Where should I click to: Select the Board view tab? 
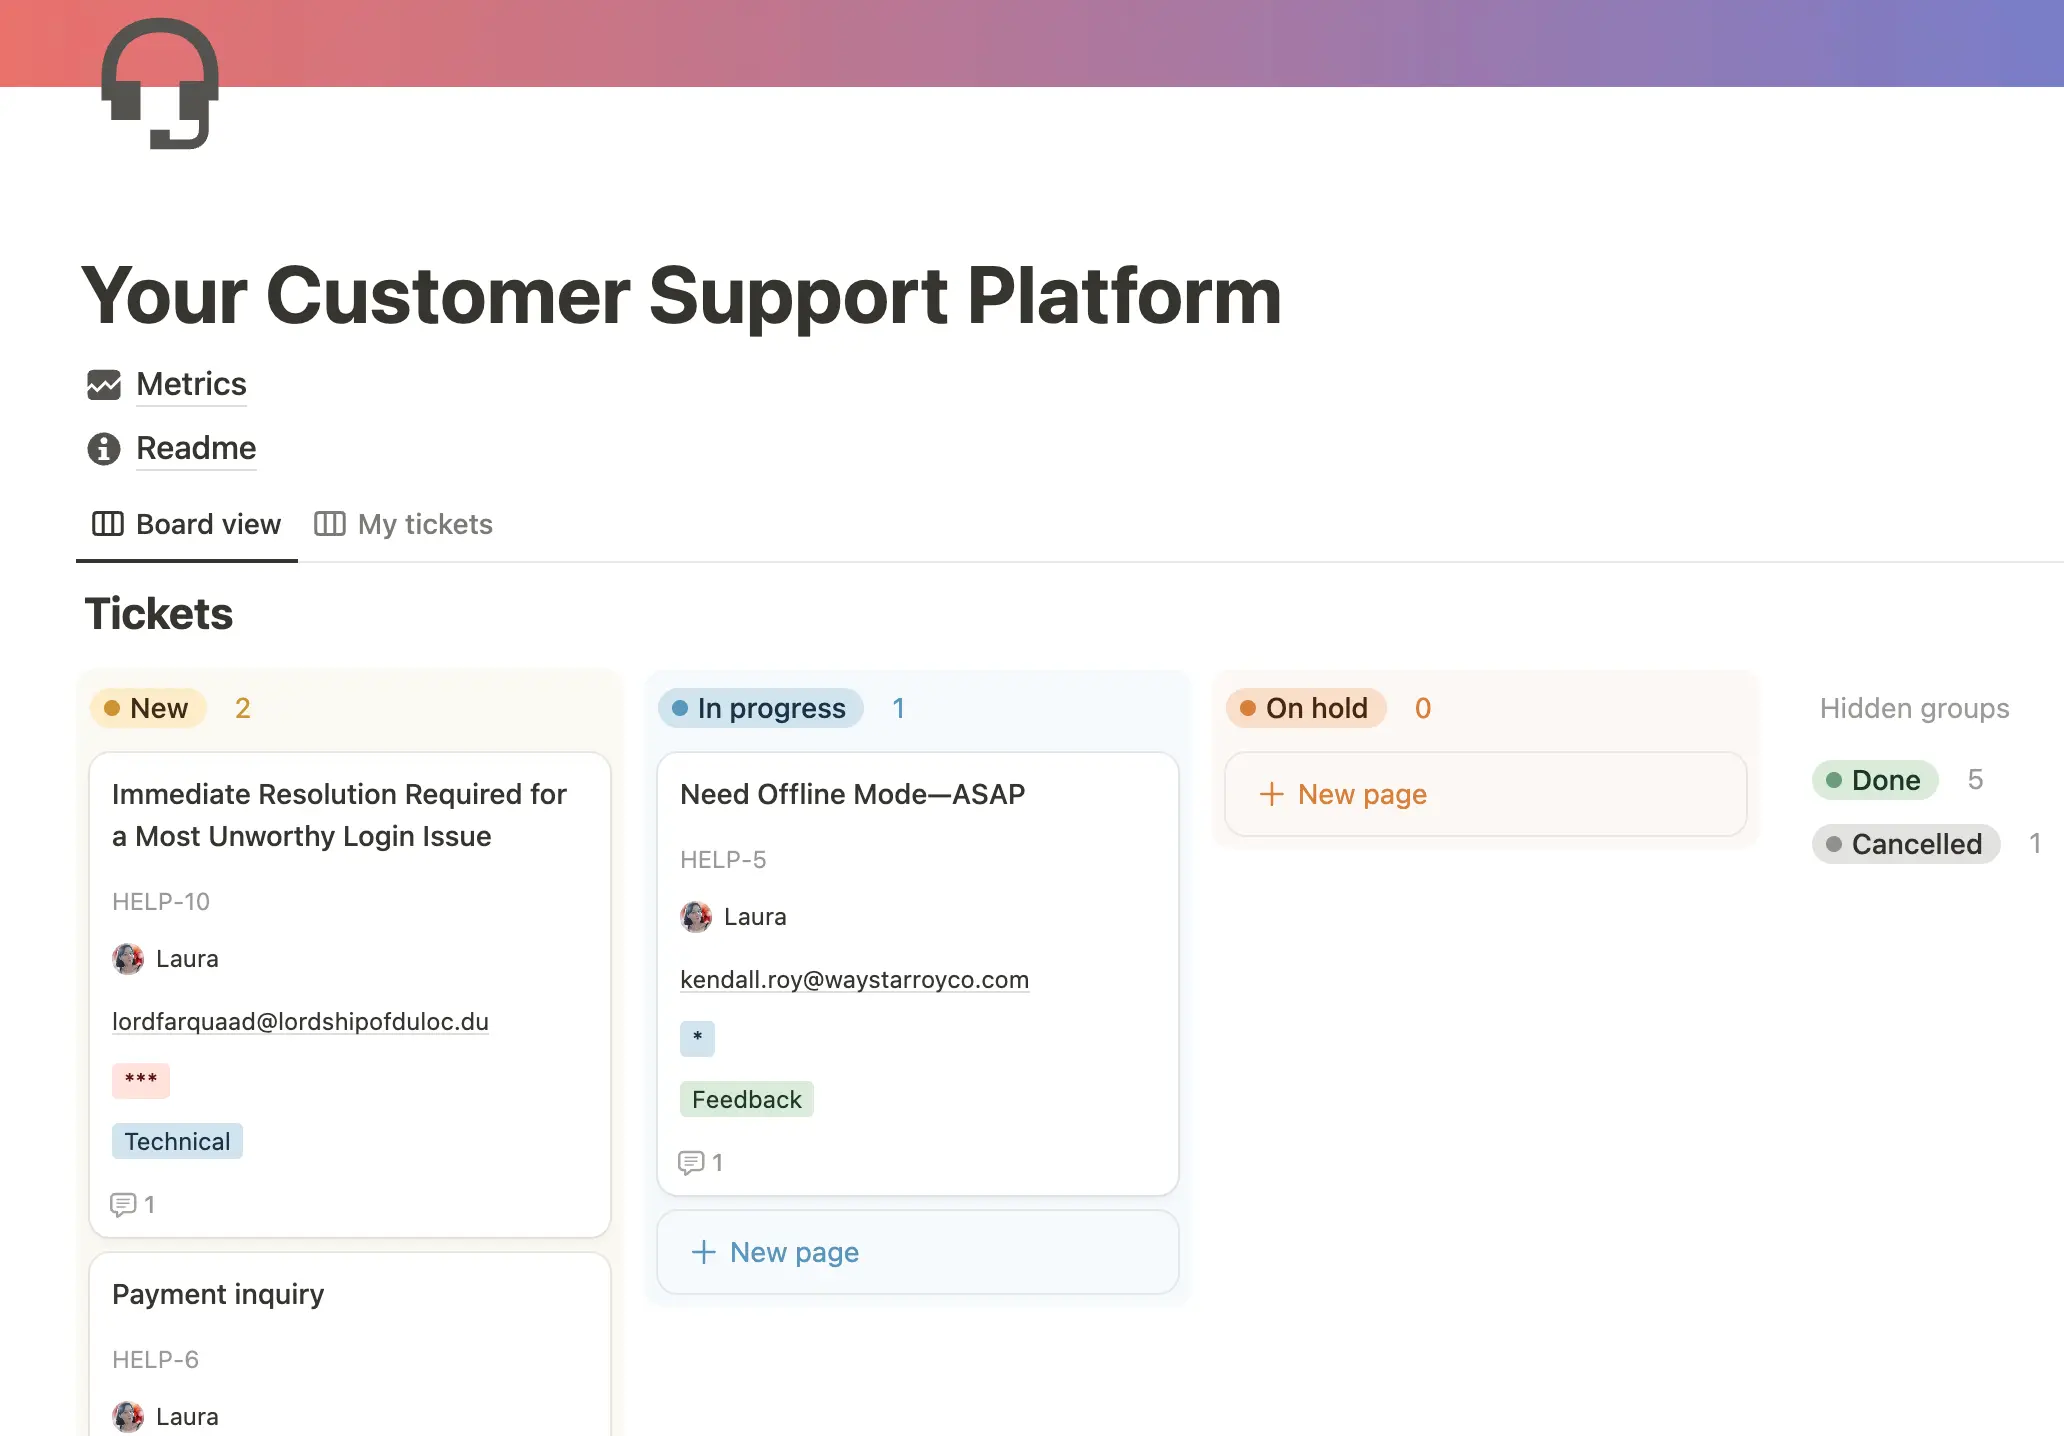pyautogui.click(x=208, y=524)
